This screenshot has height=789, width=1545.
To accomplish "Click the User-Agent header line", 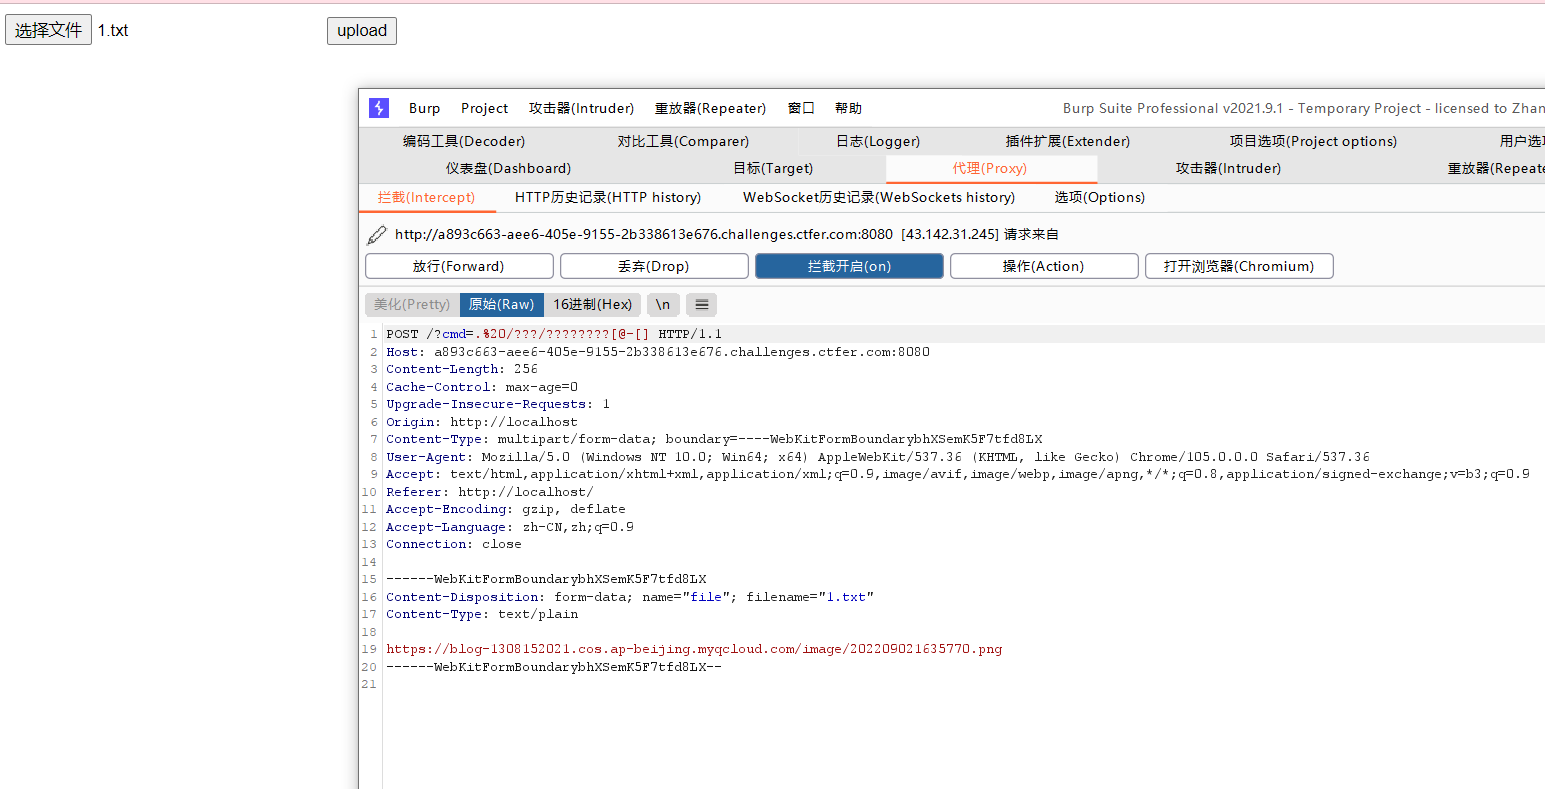I will (x=878, y=457).
